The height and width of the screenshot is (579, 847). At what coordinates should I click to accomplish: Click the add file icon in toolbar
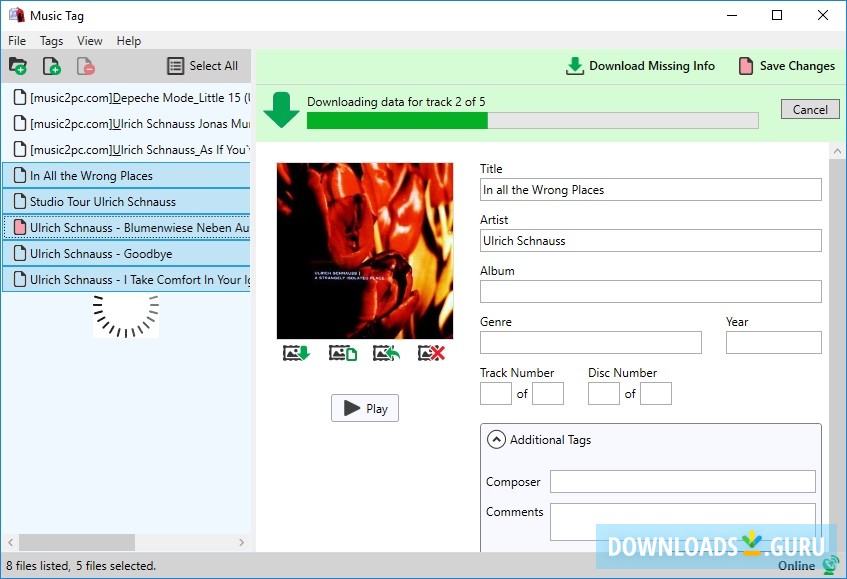(x=51, y=66)
